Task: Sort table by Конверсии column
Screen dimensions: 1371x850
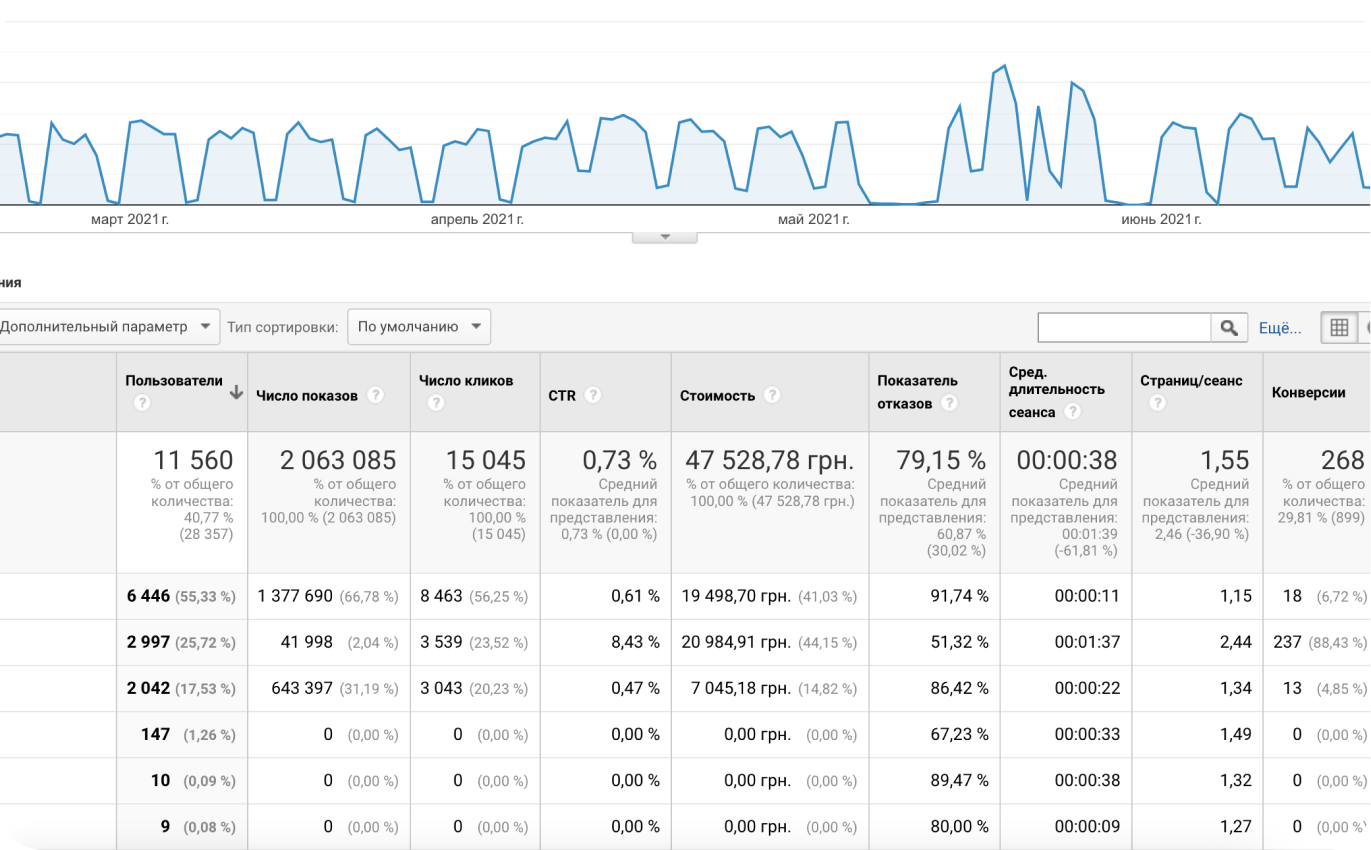Action: pyautogui.click(x=1308, y=393)
